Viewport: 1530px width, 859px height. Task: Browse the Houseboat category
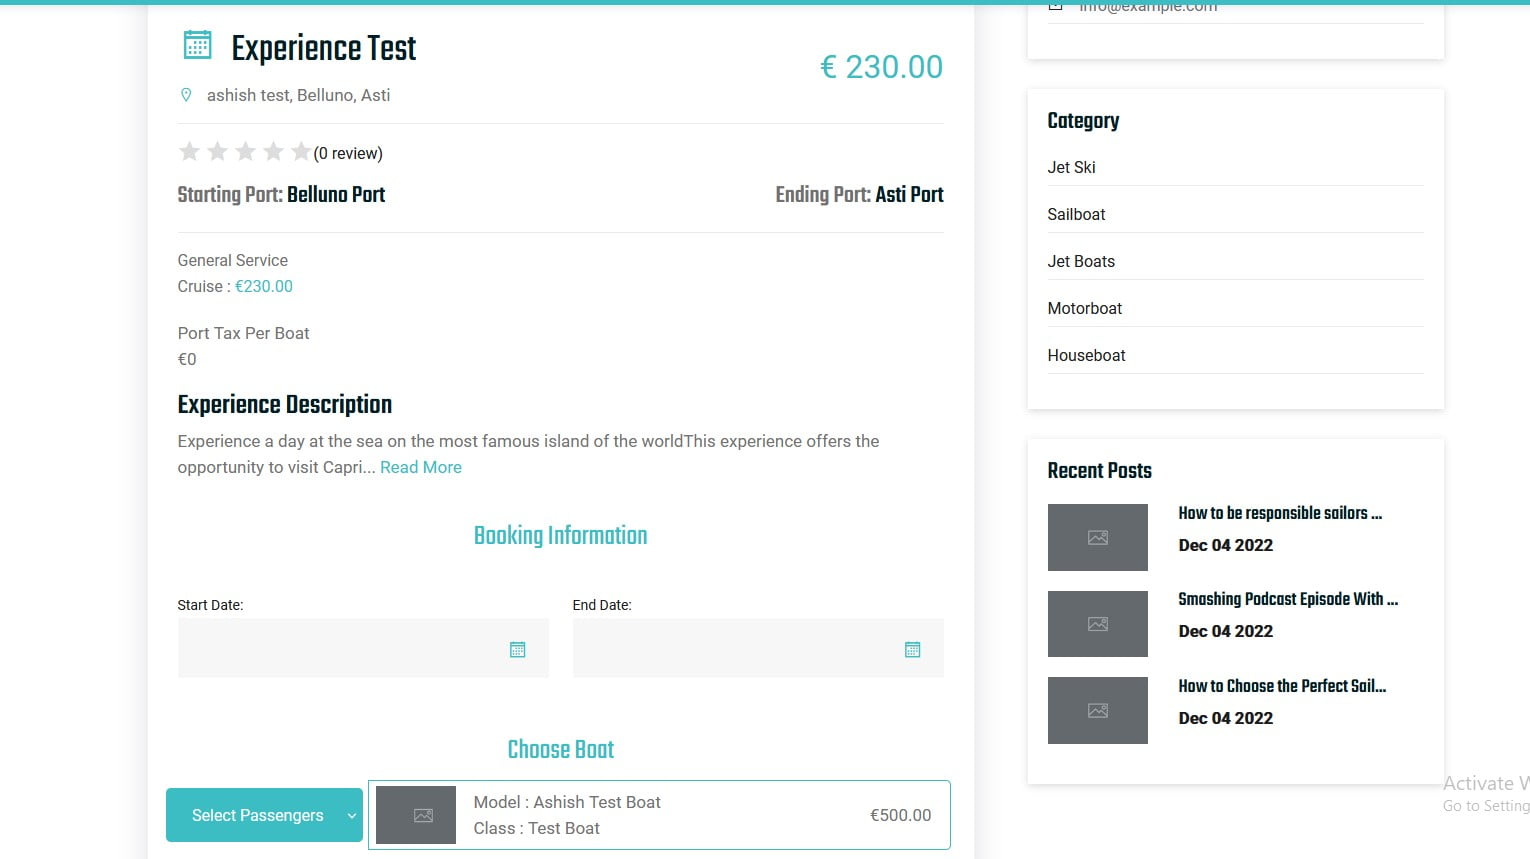pyautogui.click(x=1086, y=355)
